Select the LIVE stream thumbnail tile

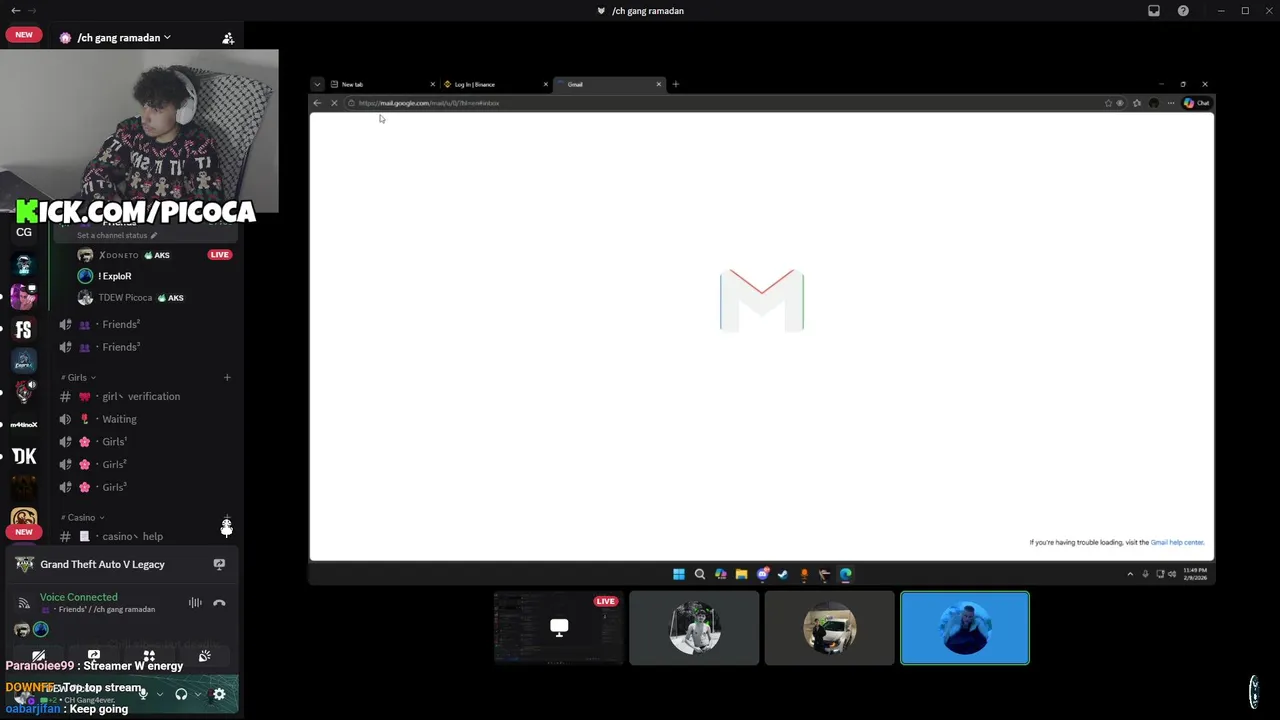(x=559, y=628)
